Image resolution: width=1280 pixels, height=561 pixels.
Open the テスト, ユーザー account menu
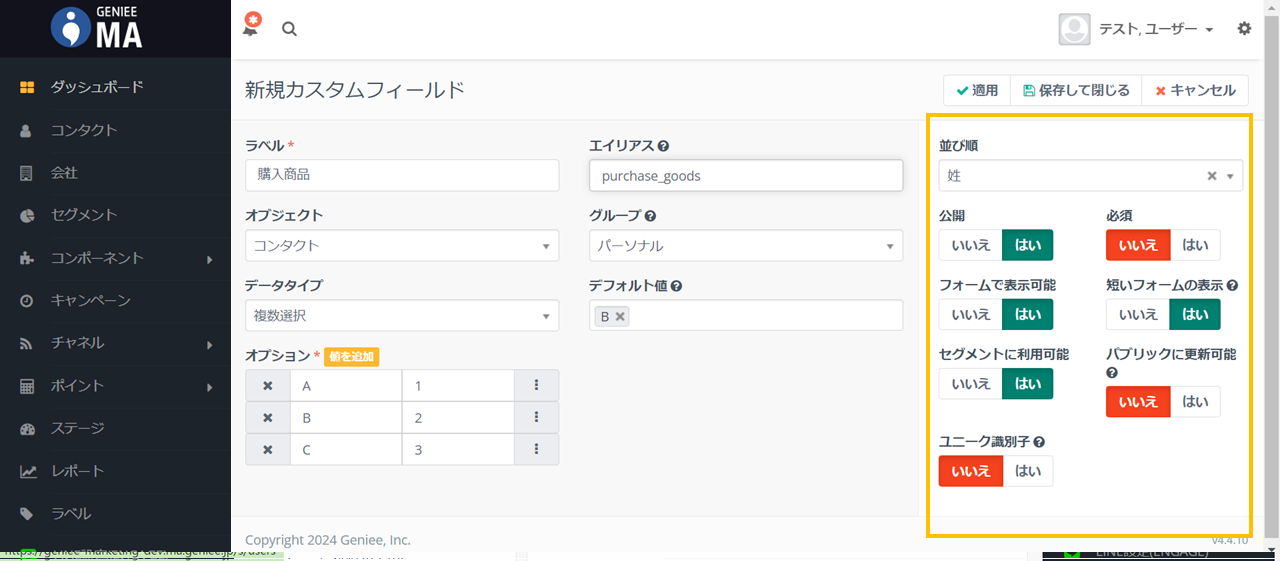coord(1156,29)
